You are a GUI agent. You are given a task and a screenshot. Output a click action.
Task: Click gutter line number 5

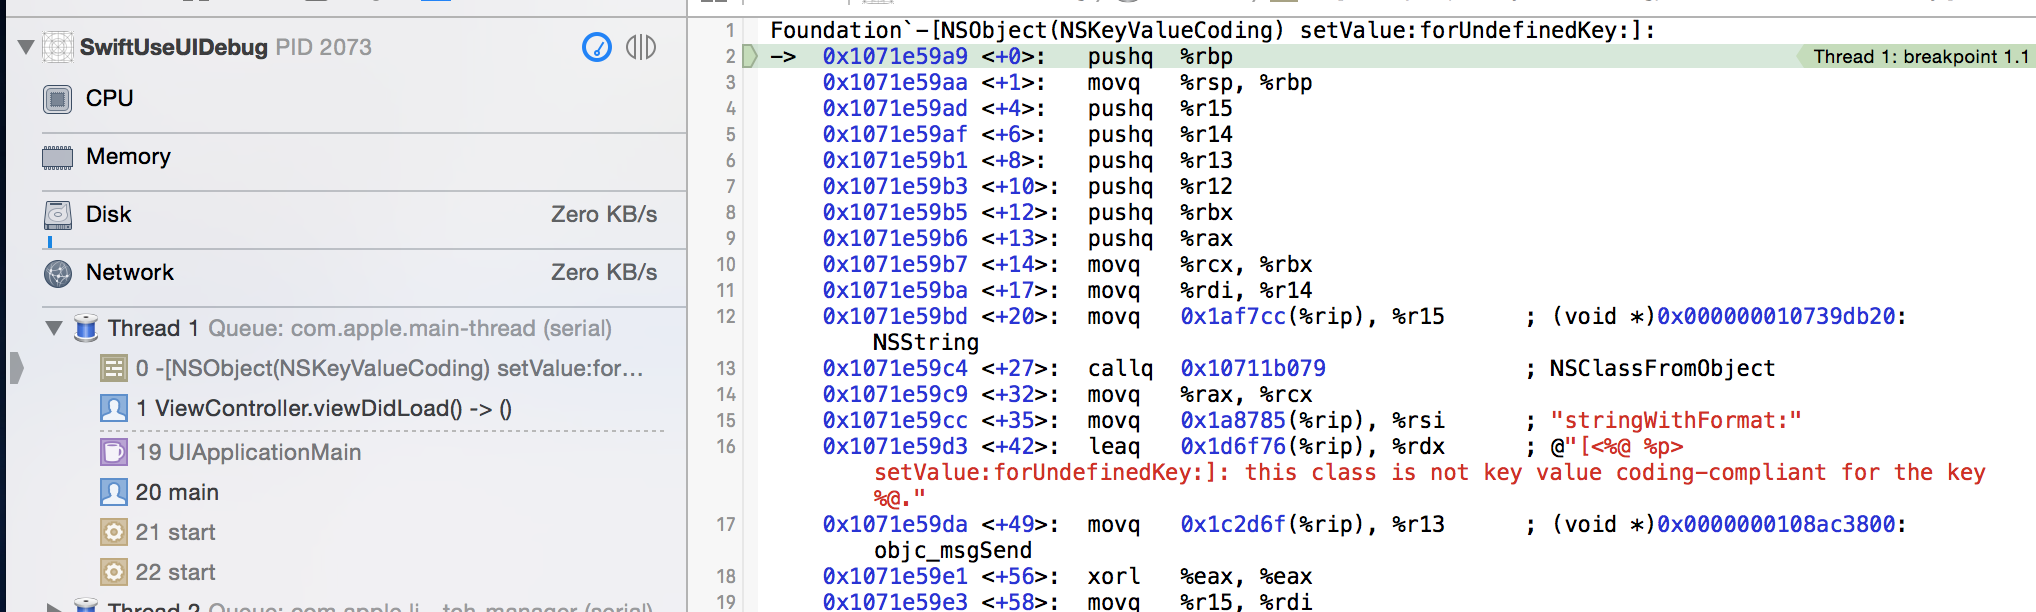click(730, 134)
